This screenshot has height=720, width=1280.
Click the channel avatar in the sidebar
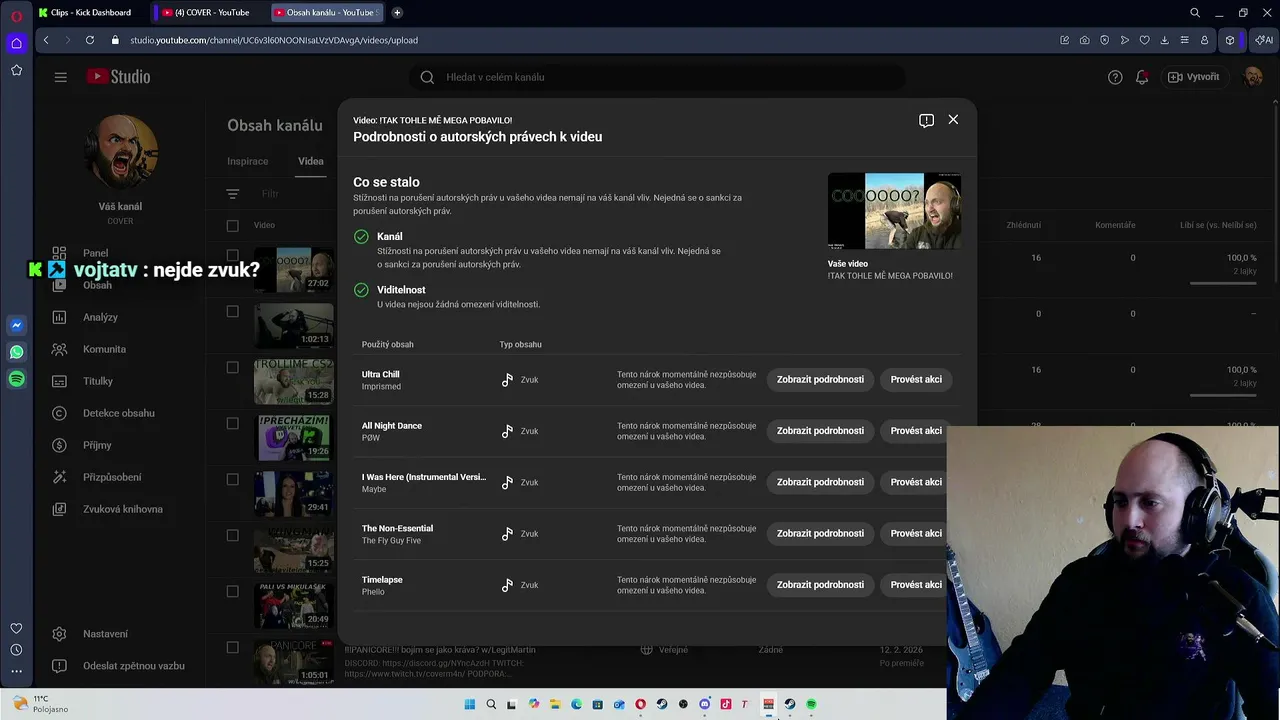(x=120, y=153)
